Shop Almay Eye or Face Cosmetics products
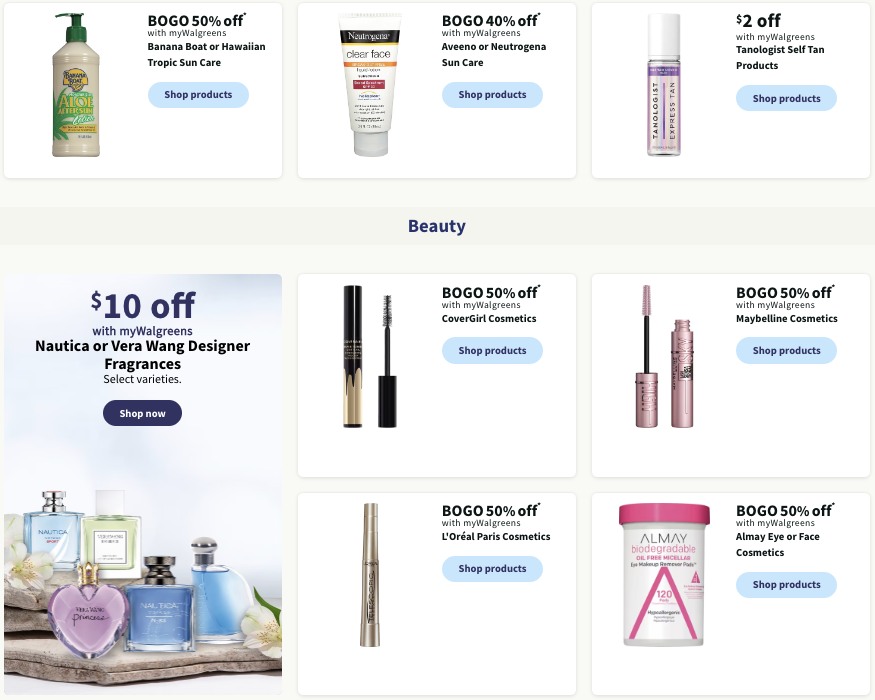 tap(786, 584)
